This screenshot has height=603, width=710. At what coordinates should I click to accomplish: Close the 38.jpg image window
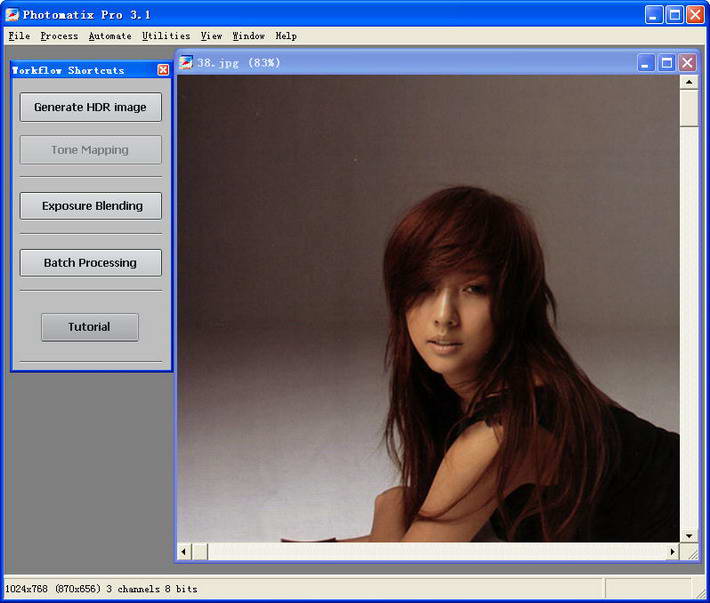click(x=687, y=62)
